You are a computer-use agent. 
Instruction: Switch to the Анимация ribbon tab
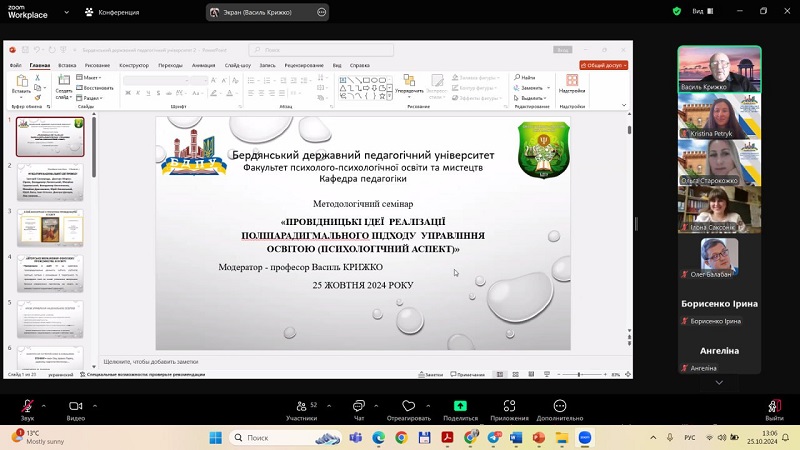click(x=203, y=65)
